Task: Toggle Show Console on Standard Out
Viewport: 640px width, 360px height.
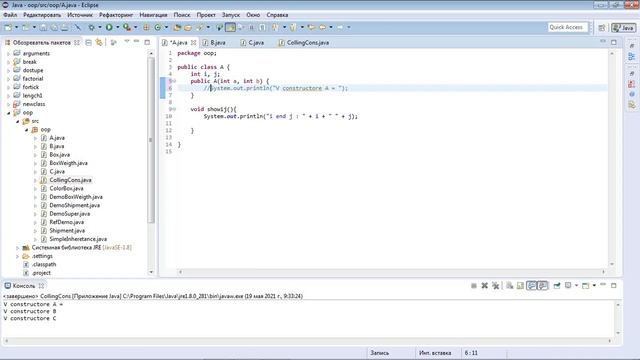Action: coord(531,286)
